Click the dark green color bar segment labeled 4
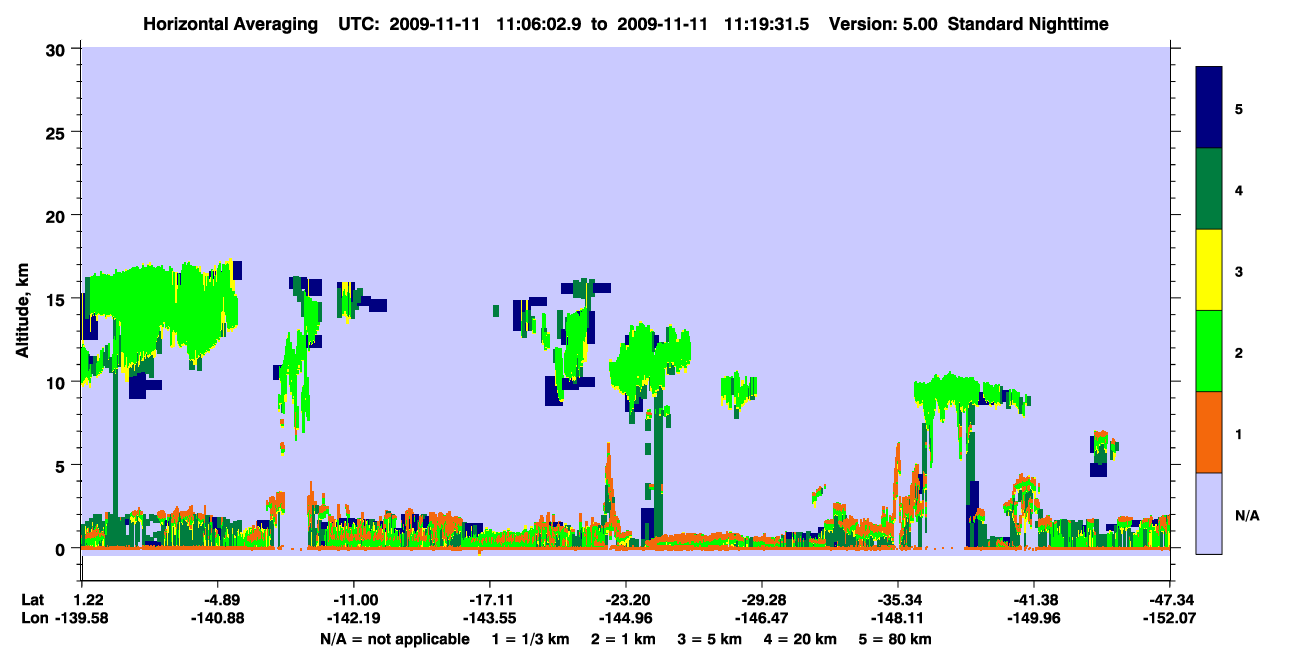 coord(1209,189)
